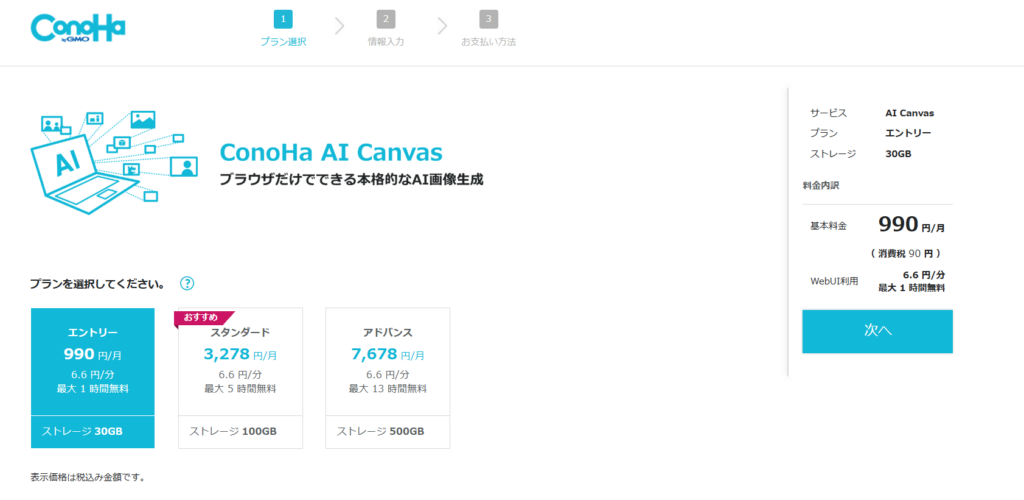Select the スタンダード 3,278円/月 plan card

[x=240, y=378]
